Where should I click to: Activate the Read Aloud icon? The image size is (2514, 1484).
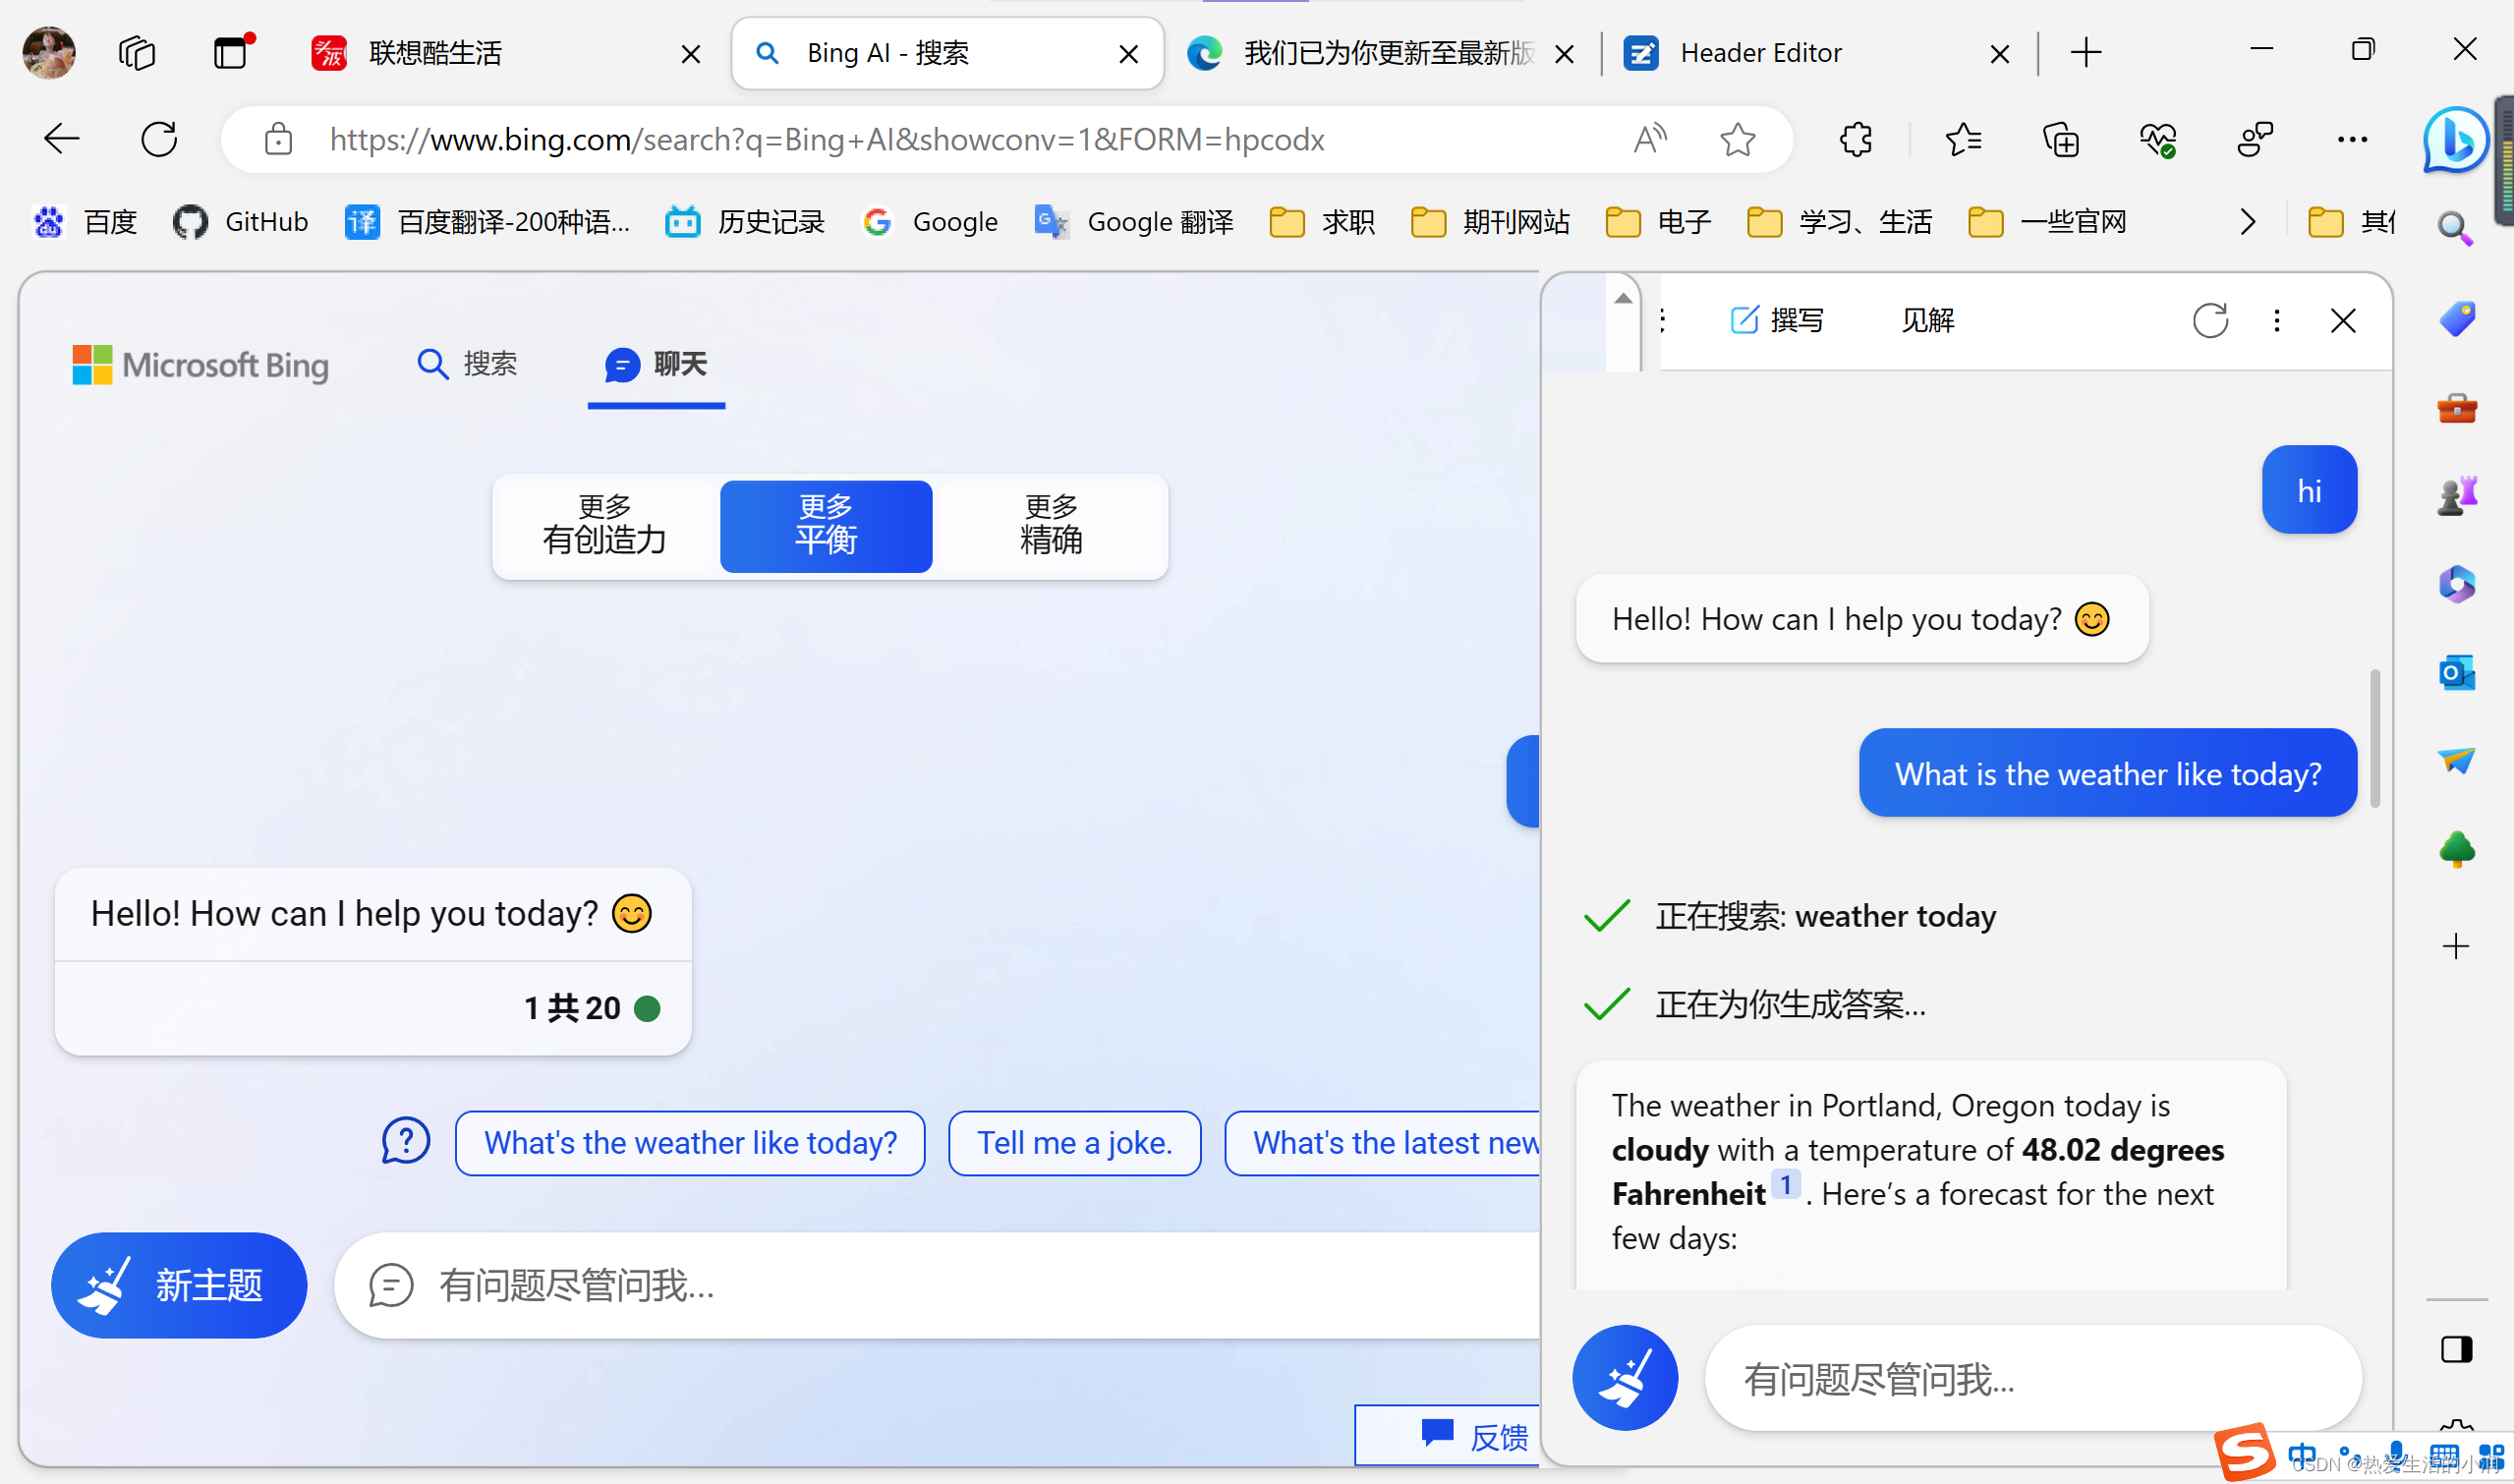[x=1649, y=139]
